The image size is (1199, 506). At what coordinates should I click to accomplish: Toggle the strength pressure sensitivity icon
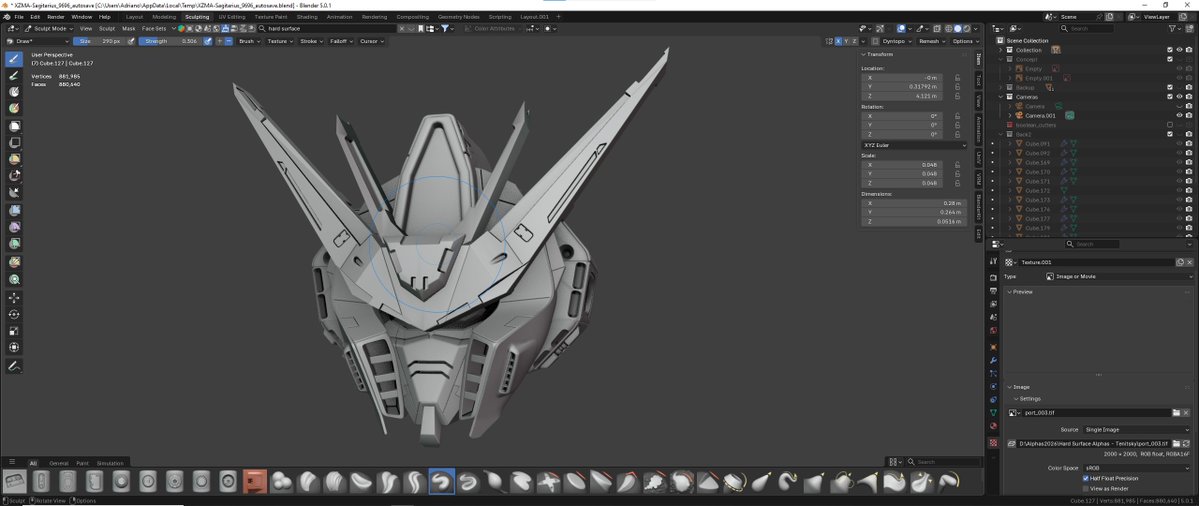pos(208,41)
